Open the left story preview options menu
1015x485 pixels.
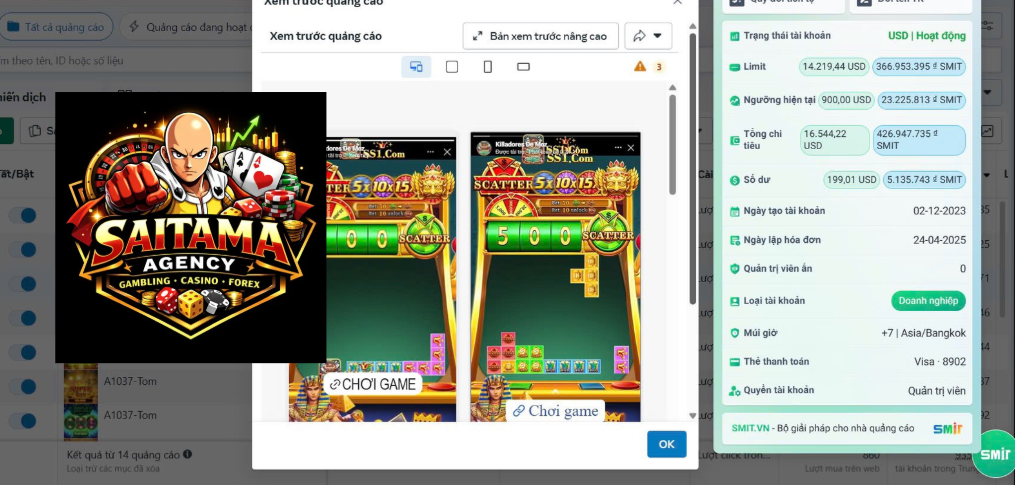coord(431,152)
